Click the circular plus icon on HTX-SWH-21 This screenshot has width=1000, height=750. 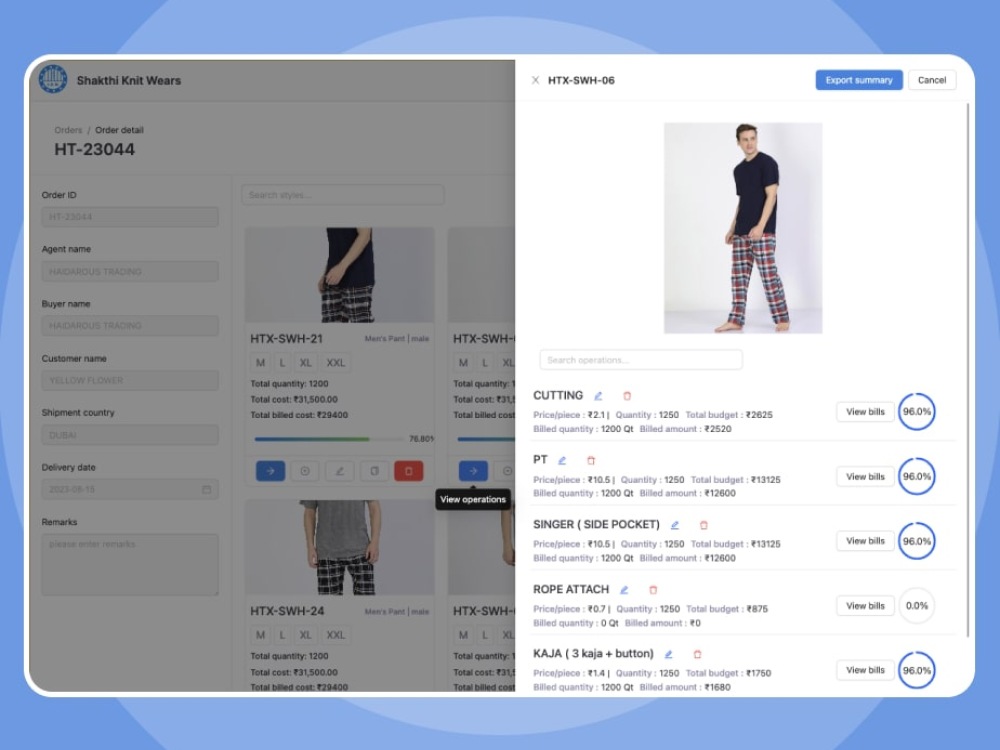305,471
